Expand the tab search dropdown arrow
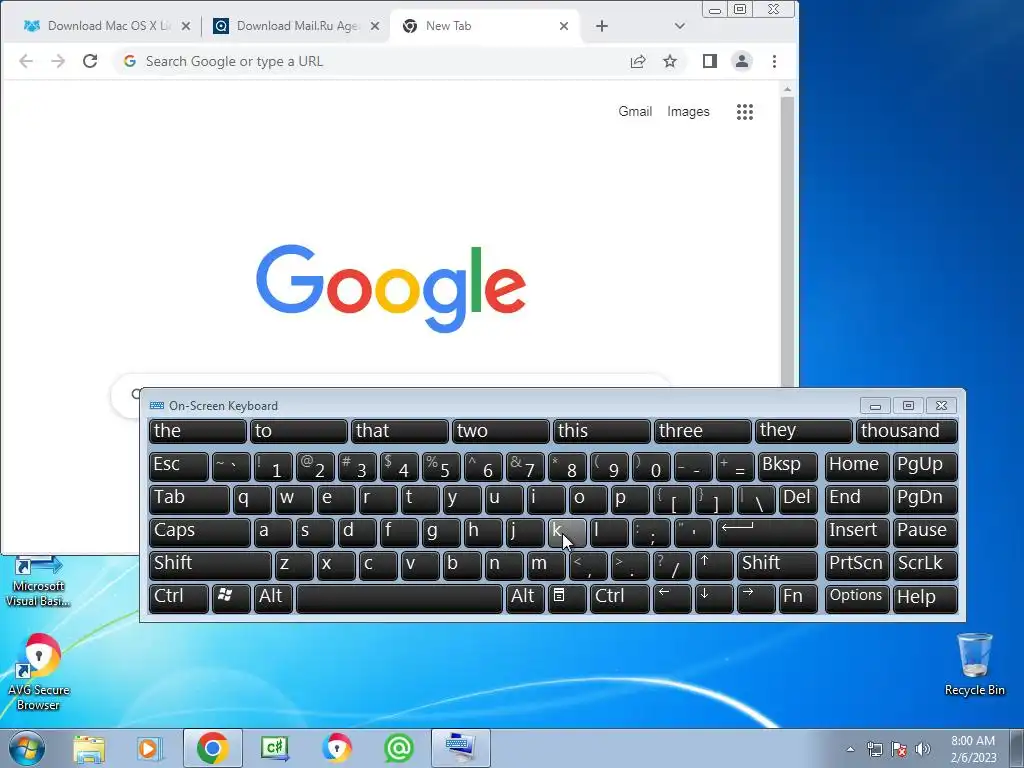The width and height of the screenshot is (1024, 768). point(680,26)
